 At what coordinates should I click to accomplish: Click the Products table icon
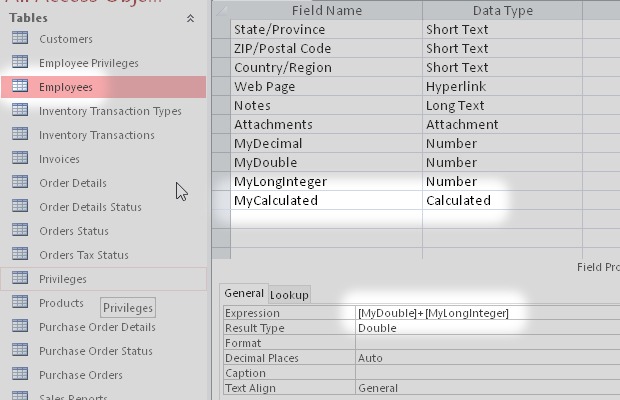[19, 303]
